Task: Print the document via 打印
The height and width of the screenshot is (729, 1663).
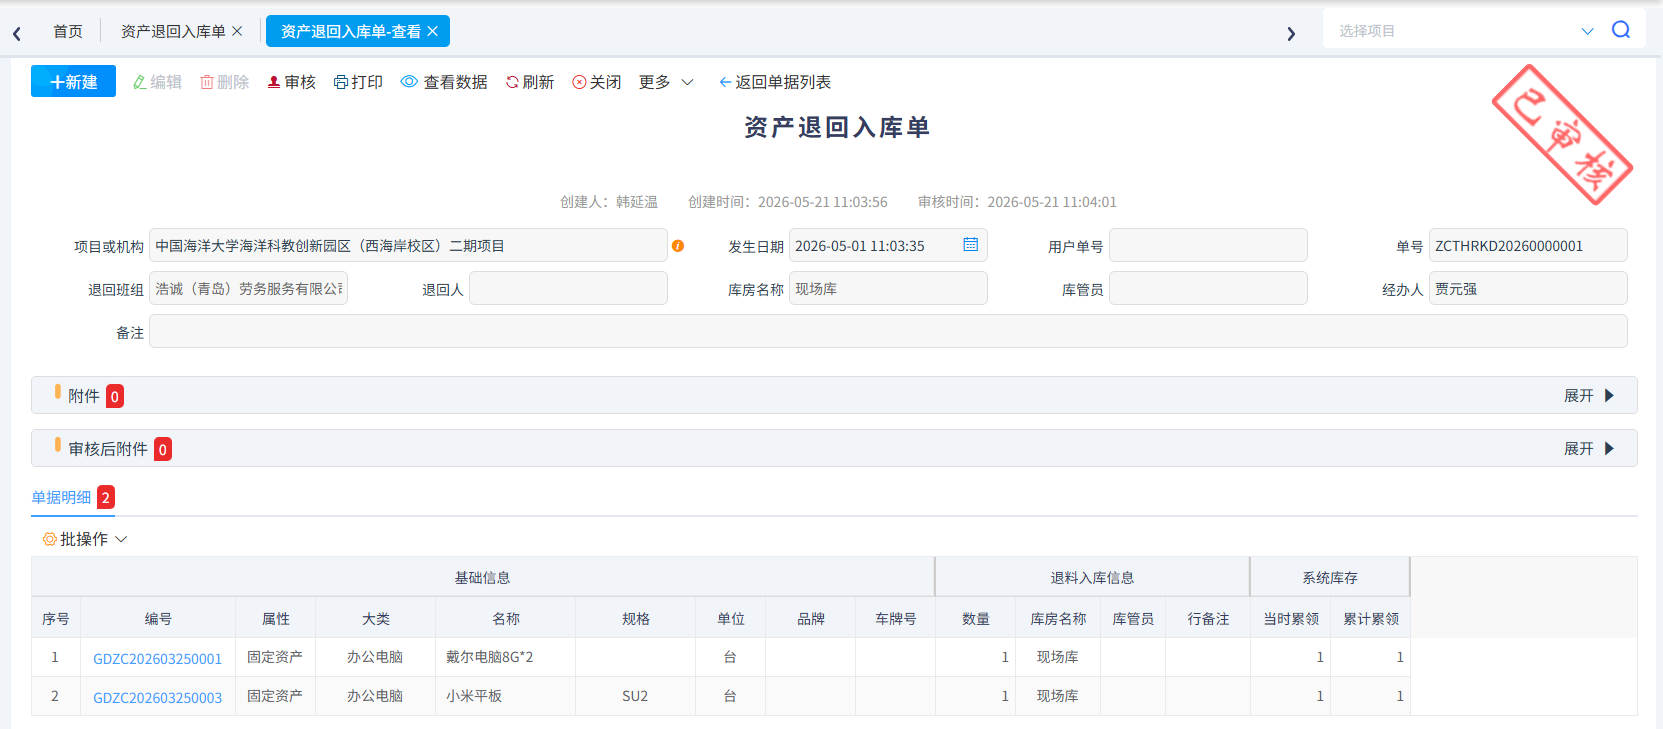Action: point(358,82)
